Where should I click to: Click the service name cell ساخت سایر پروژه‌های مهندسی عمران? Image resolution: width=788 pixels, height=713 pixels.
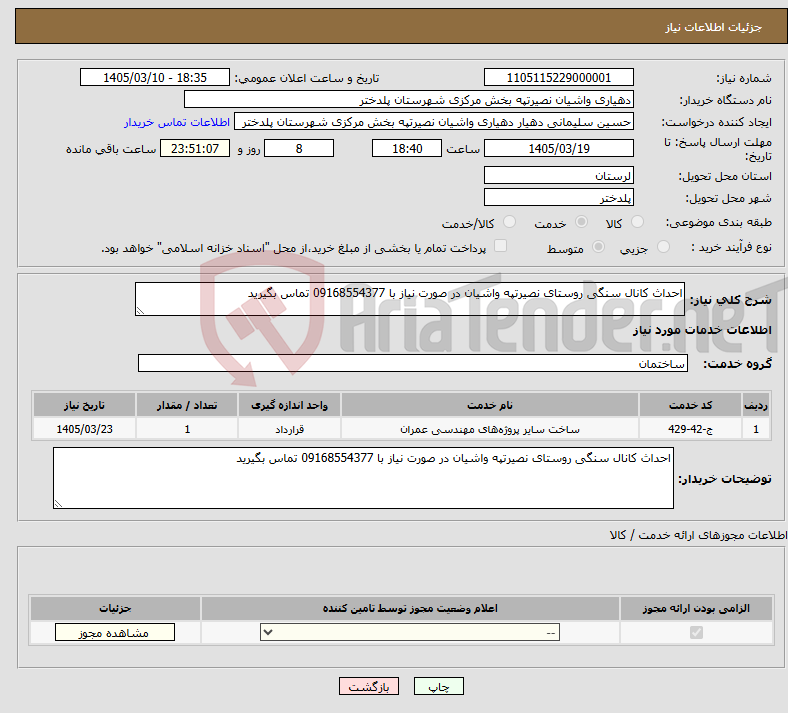[490, 429]
